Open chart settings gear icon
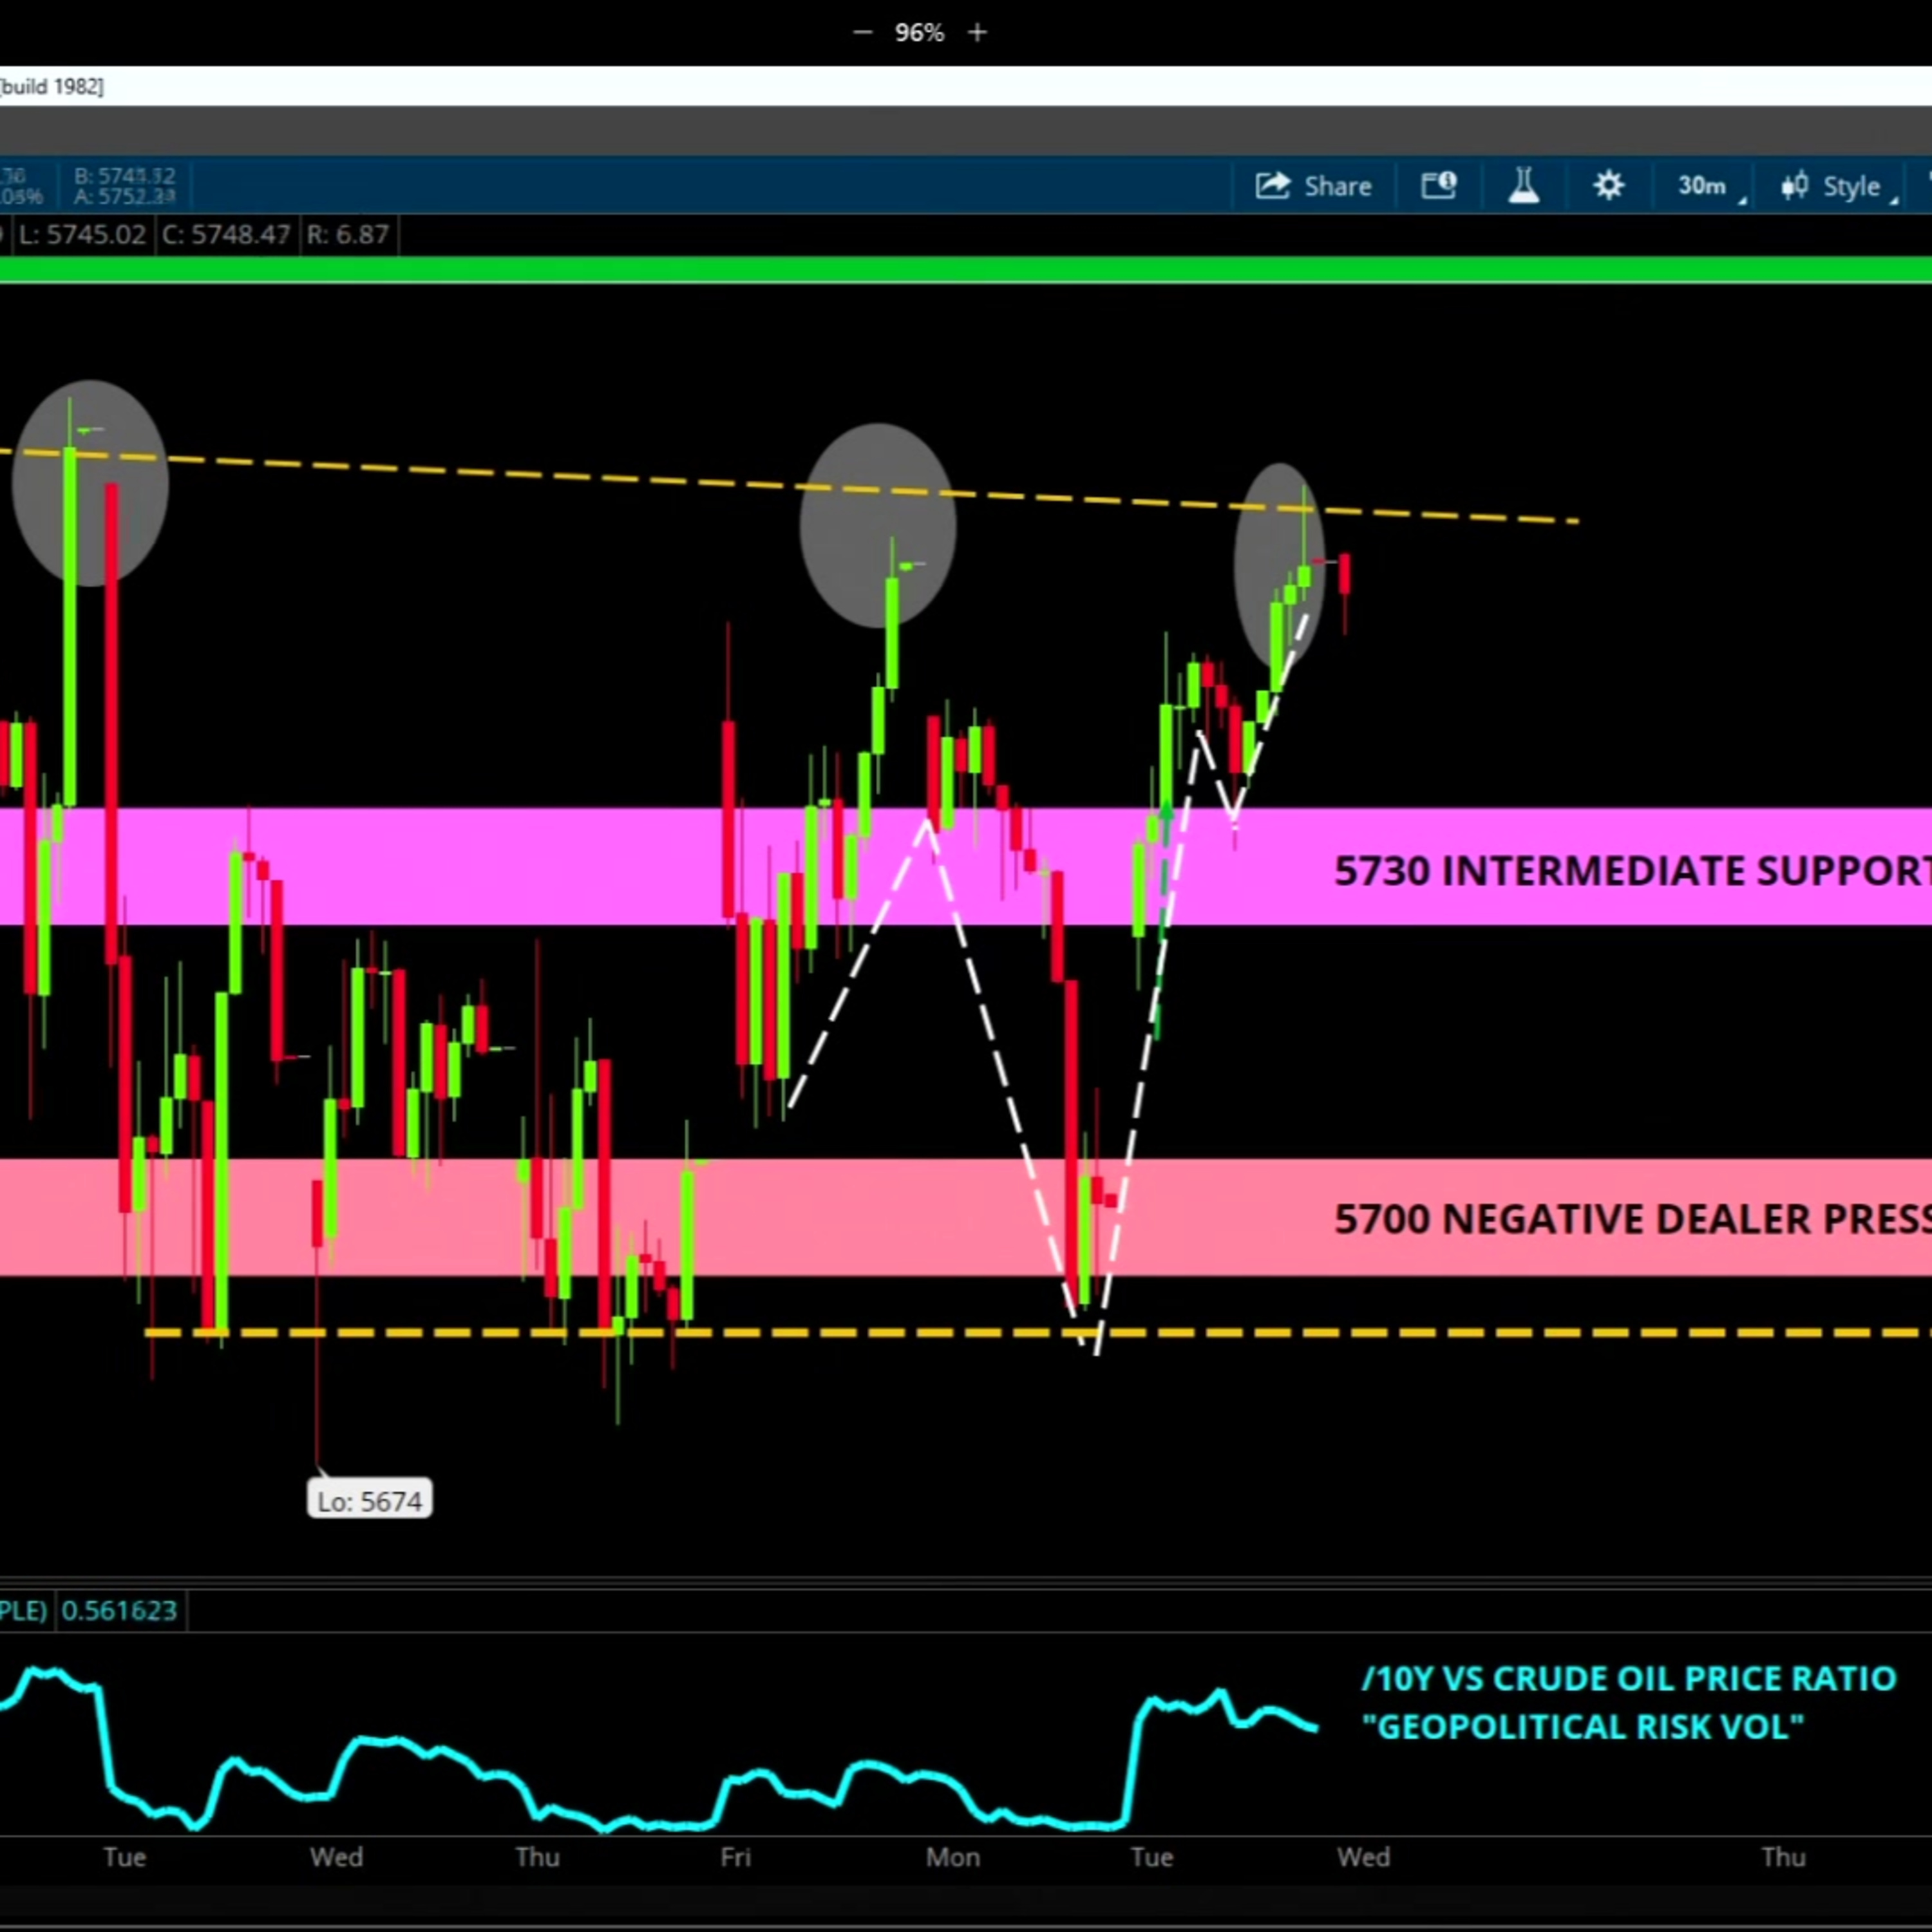Viewport: 1932px width, 1932px height. tap(1608, 186)
